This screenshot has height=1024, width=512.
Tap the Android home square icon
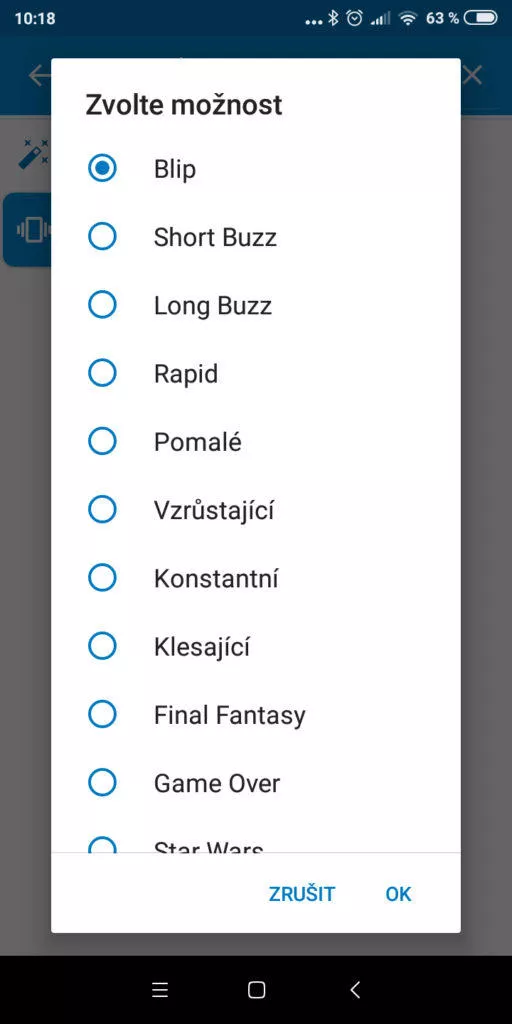pos(257,990)
